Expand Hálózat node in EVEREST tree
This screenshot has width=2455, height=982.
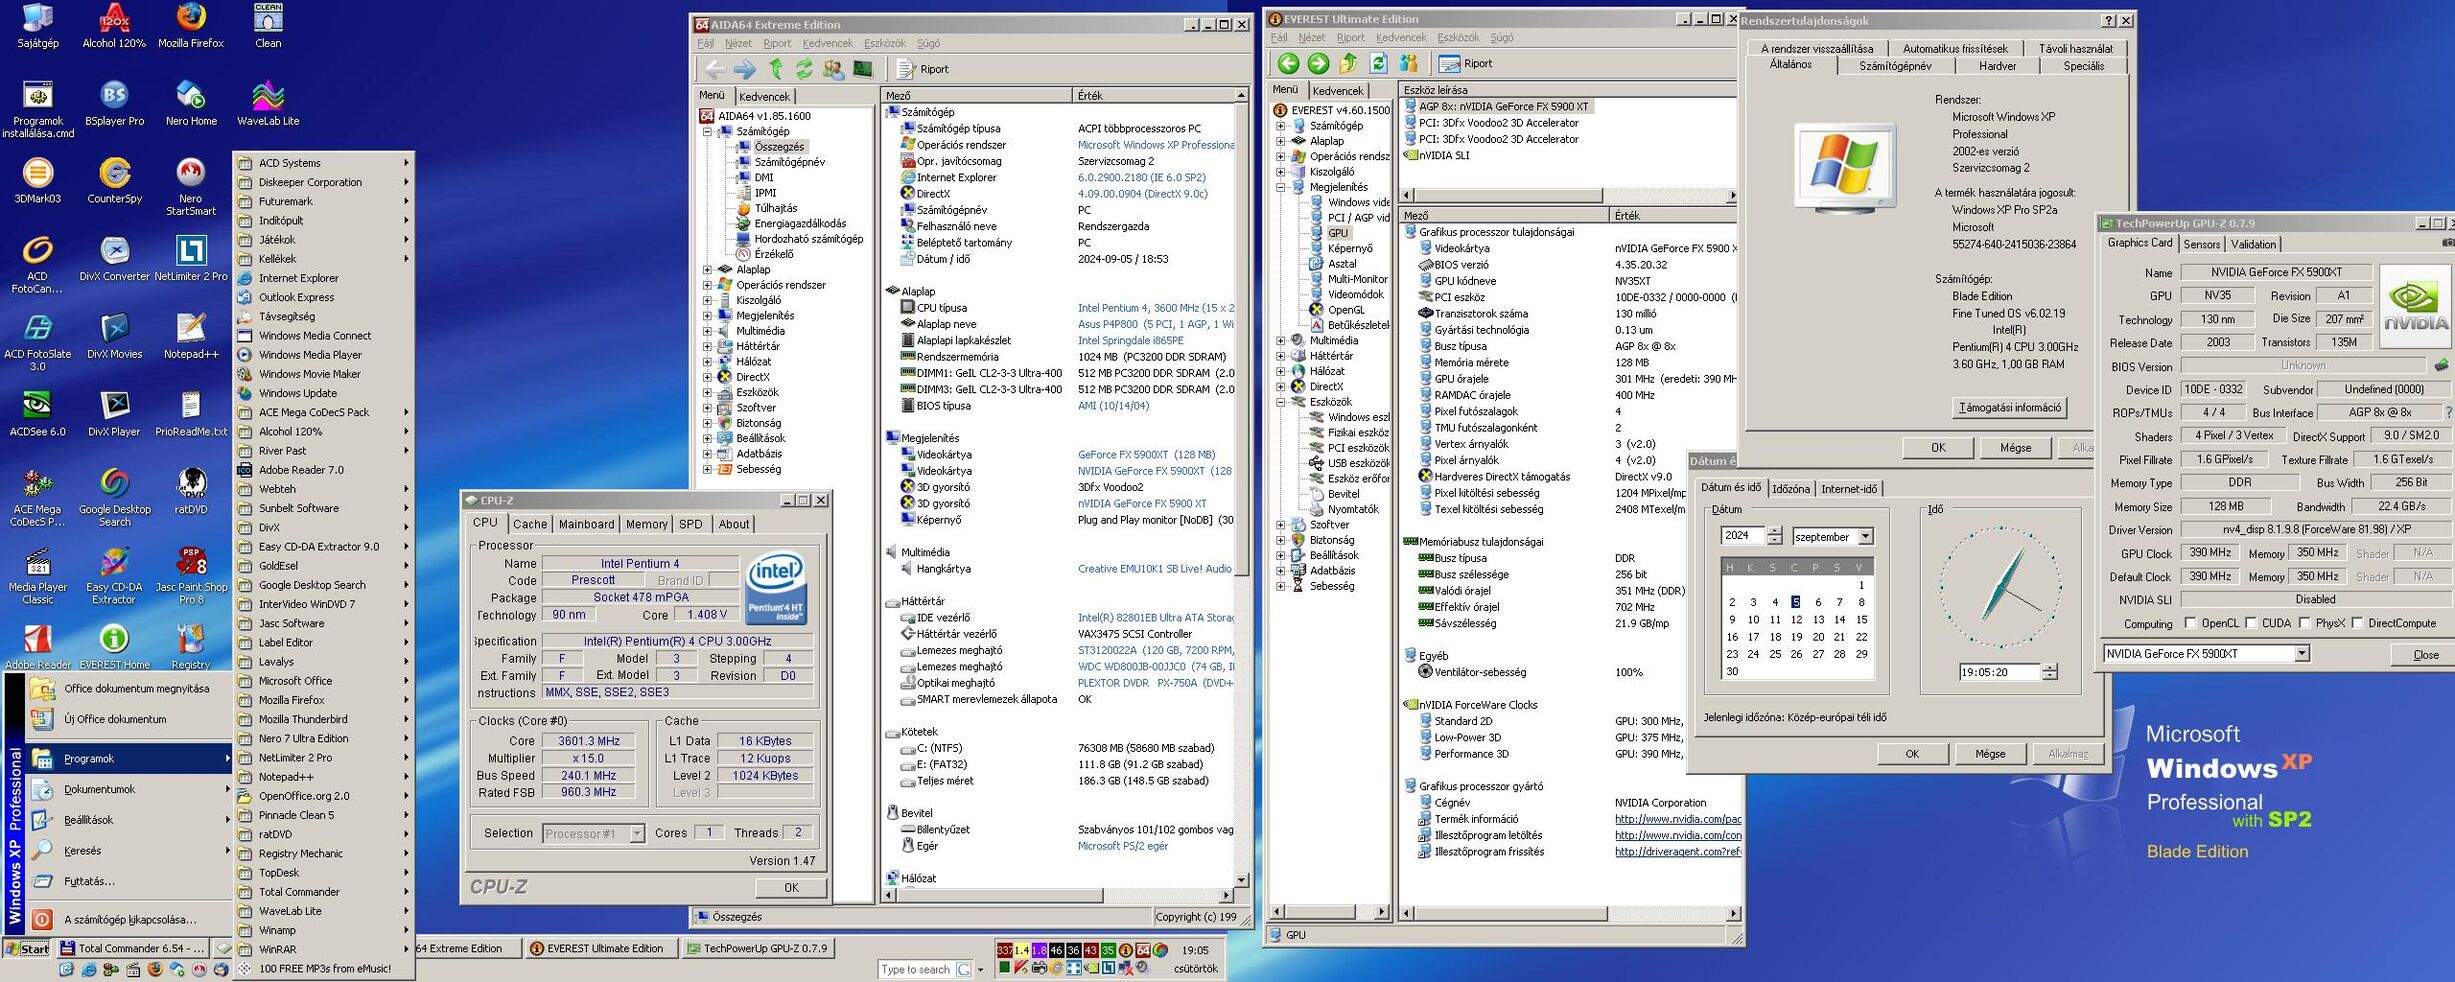point(1280,371)
